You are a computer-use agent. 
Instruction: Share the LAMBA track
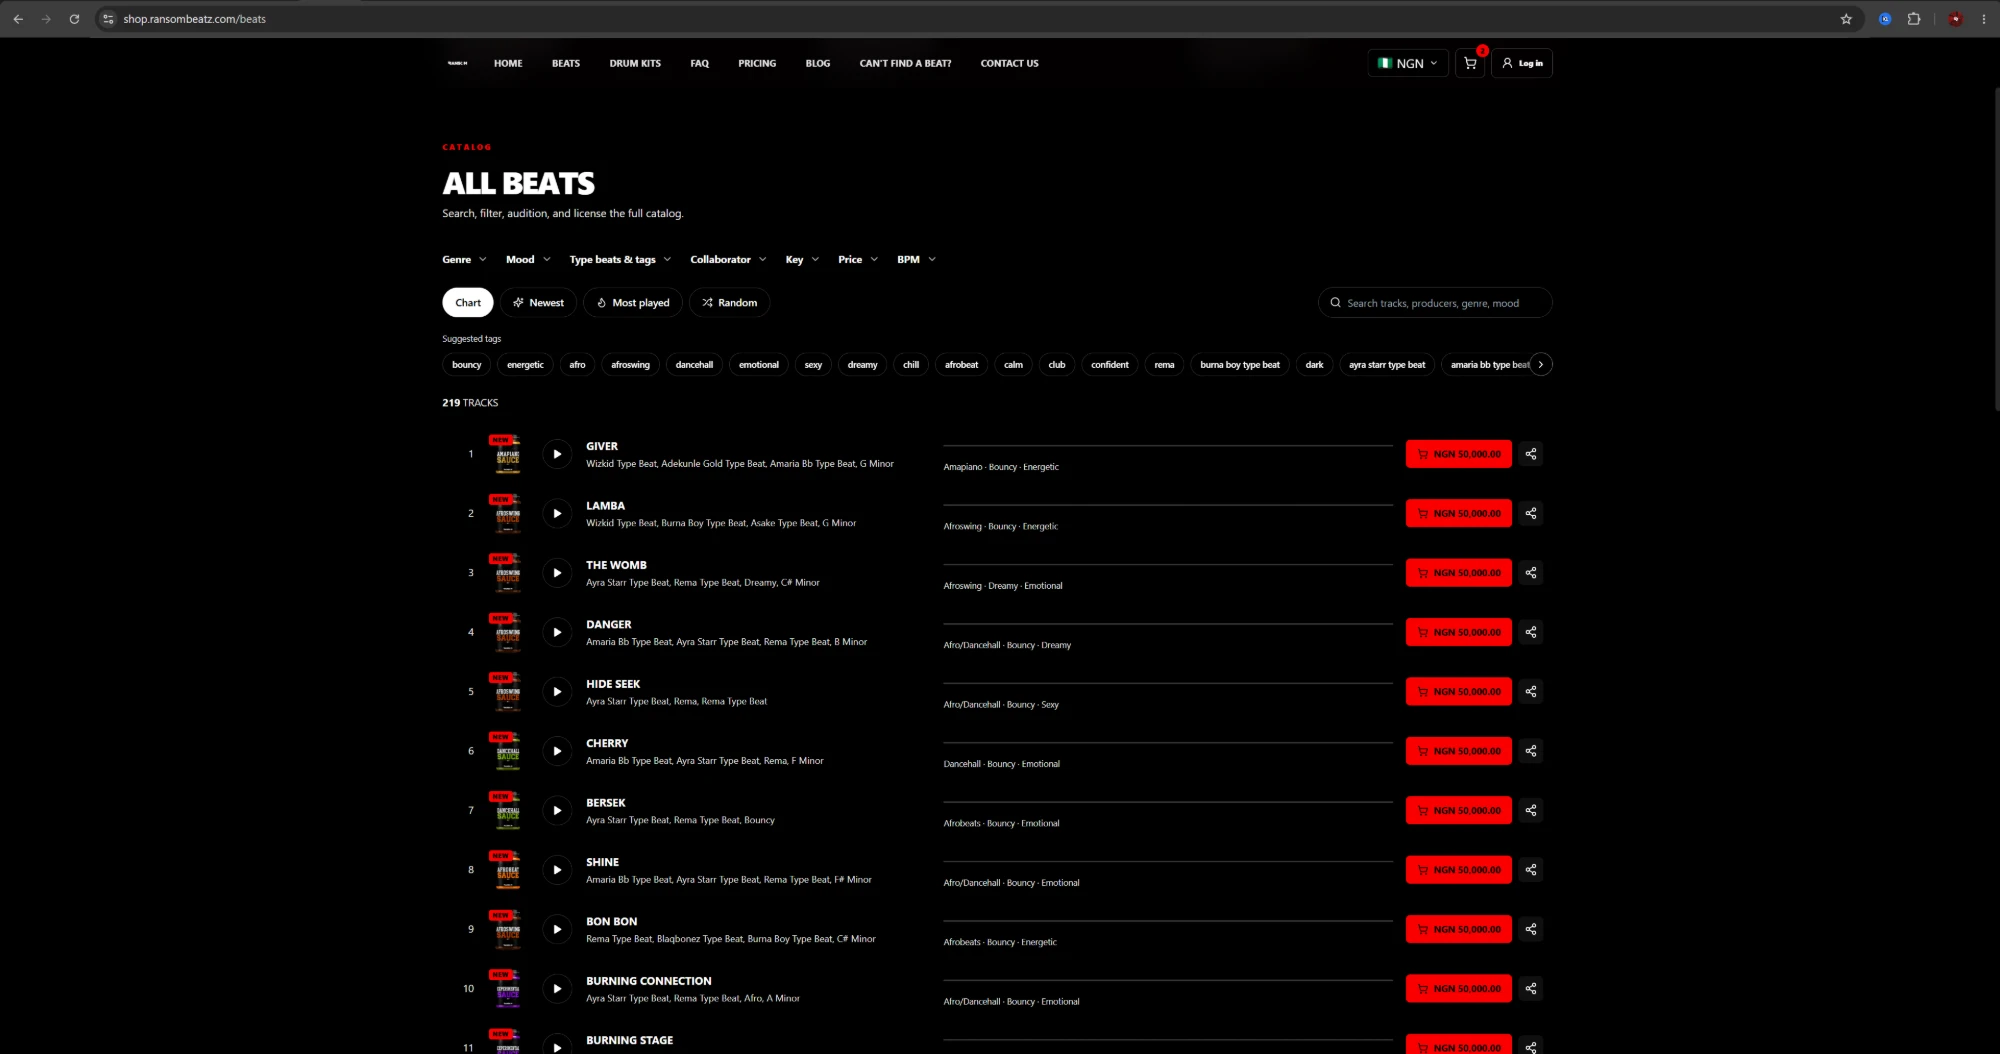pos(1530,513)
